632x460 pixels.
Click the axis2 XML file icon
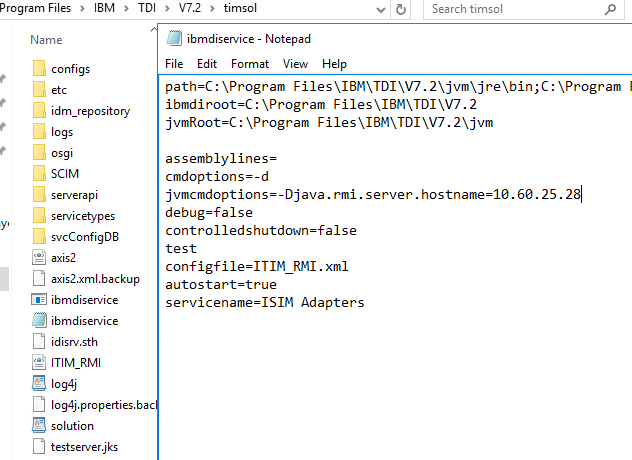39,257
